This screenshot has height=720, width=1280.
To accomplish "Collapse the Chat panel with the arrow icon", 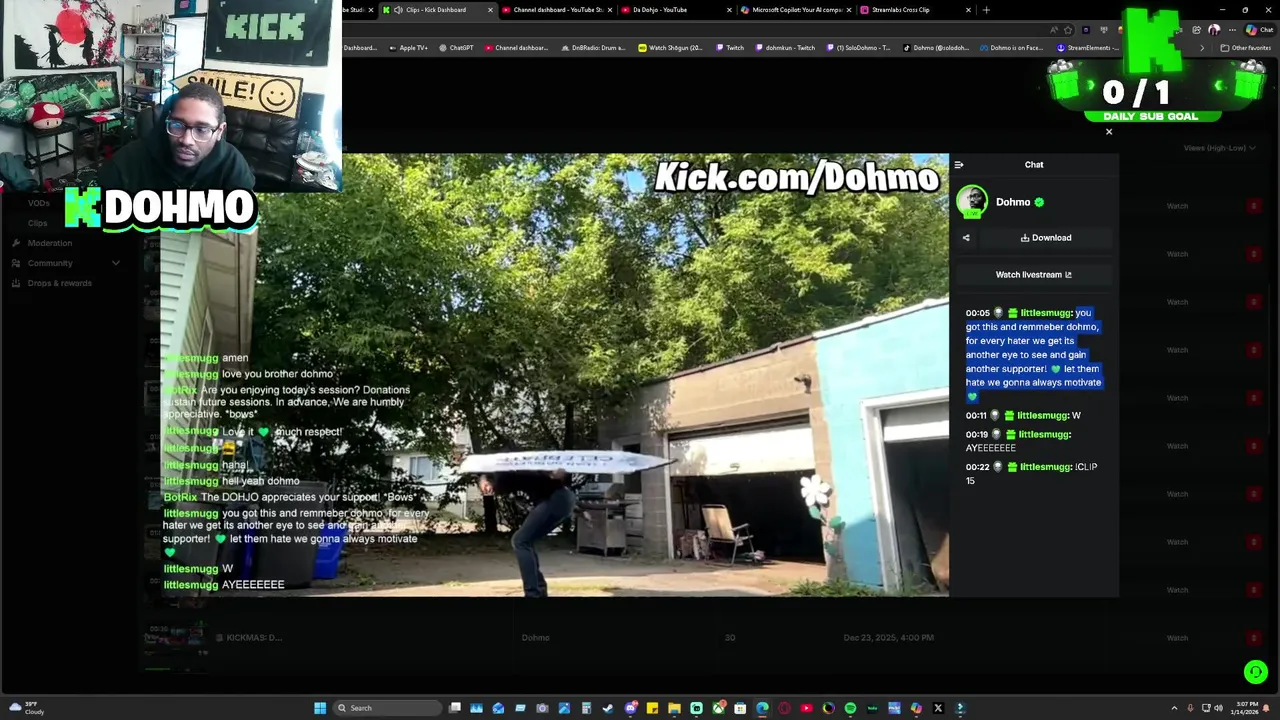I will tap(959, 165).
